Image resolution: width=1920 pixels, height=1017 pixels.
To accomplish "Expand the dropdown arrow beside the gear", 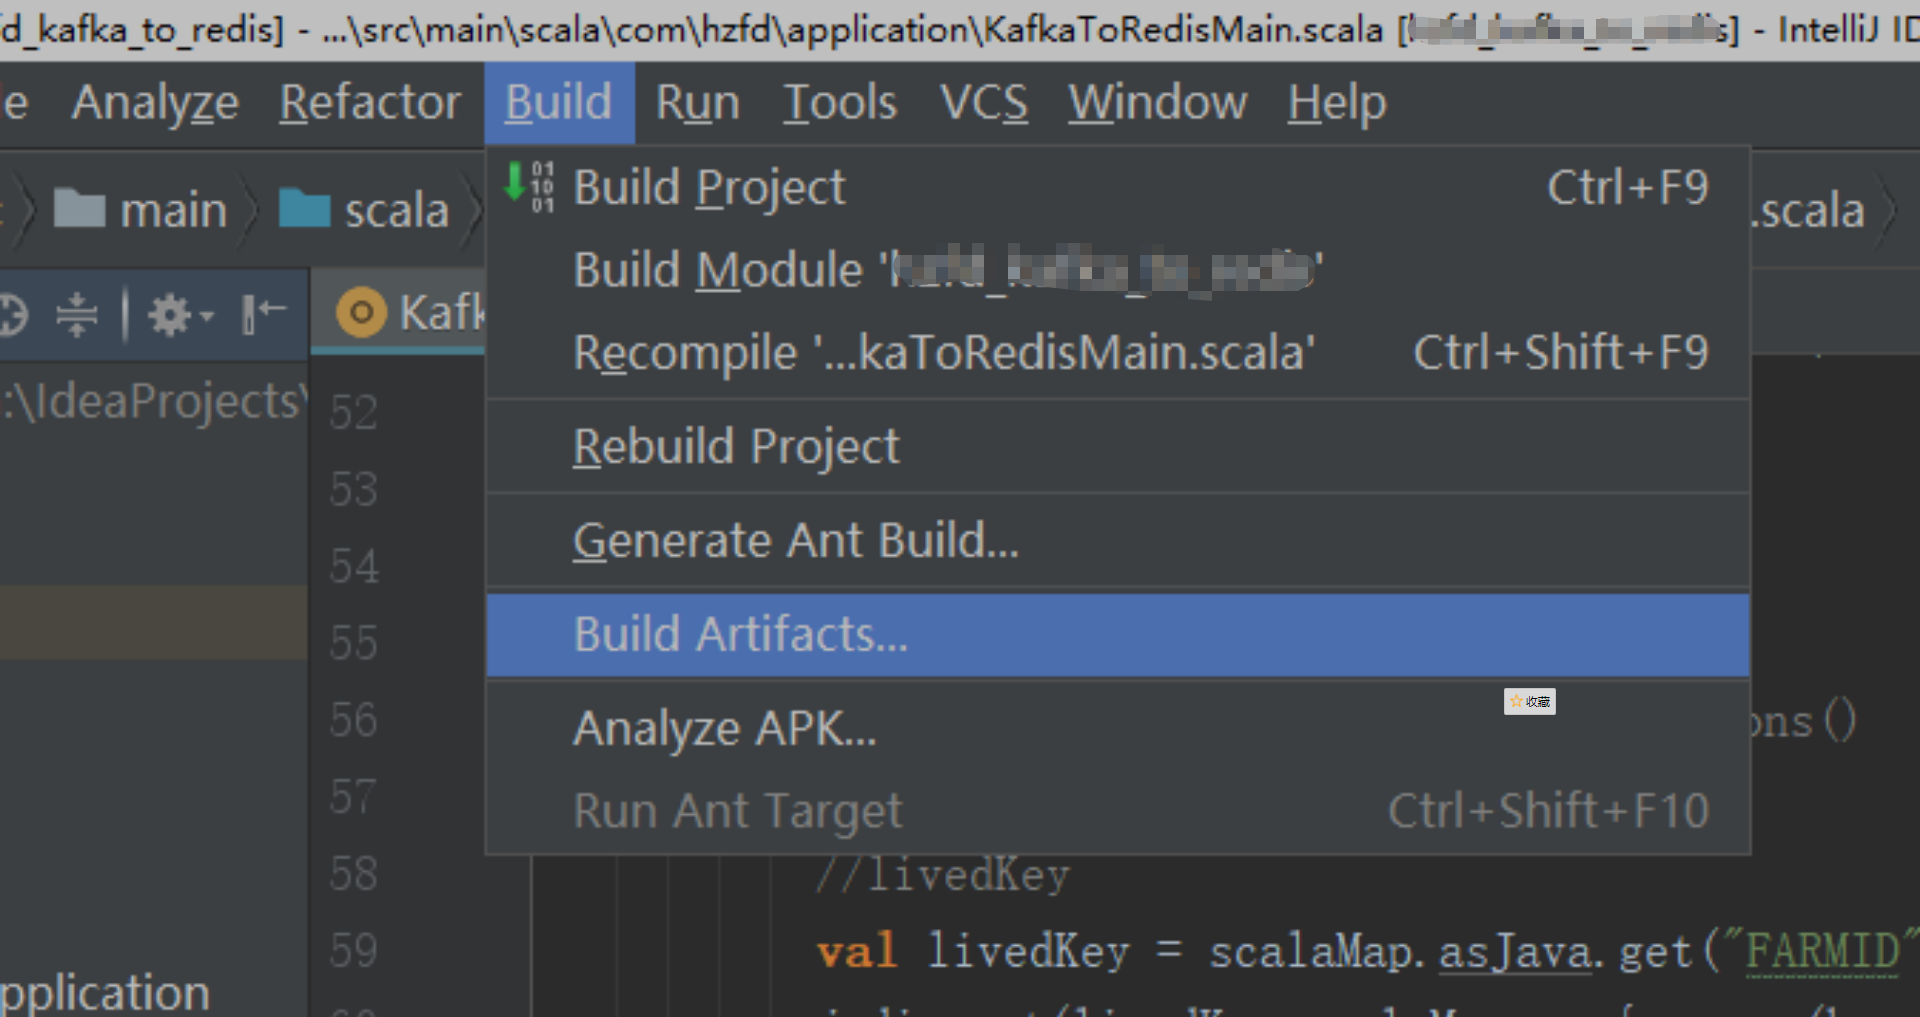I will coord(206,317).
